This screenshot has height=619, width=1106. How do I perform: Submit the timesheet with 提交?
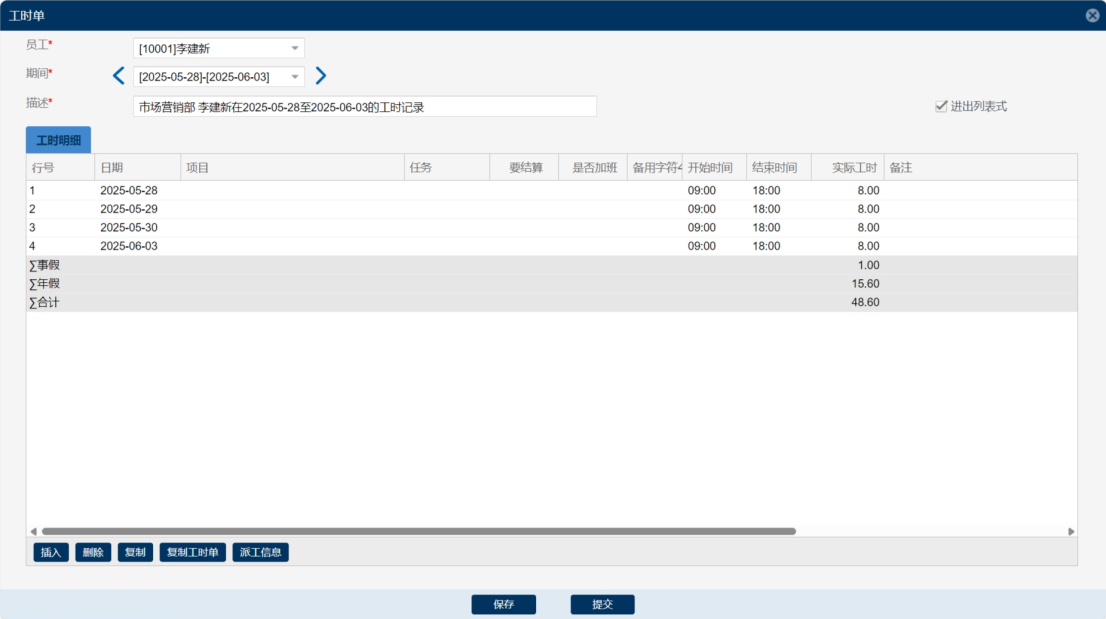[602, 604]
